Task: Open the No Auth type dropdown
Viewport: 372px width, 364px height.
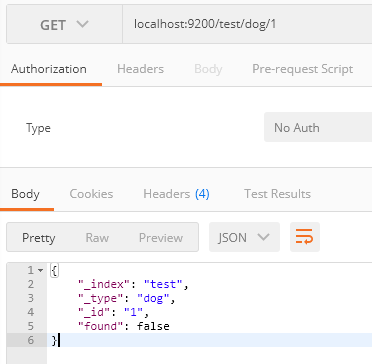Action: click(x=318, y=127)
